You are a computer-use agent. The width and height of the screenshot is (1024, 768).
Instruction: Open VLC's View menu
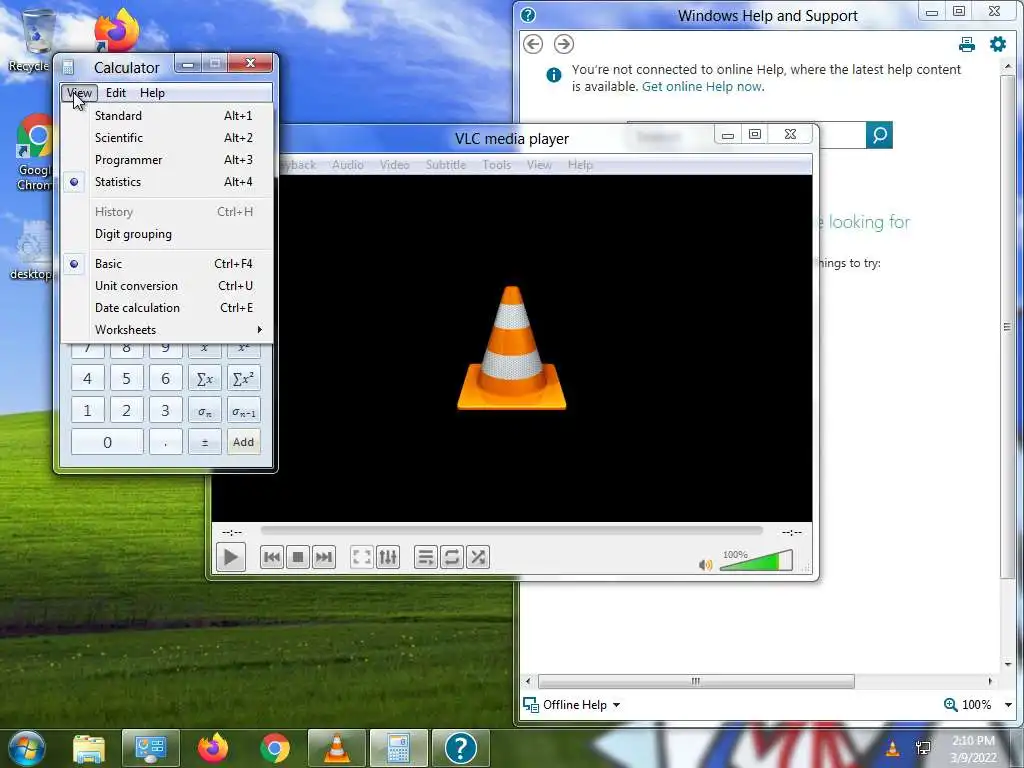tap(539, 165)
